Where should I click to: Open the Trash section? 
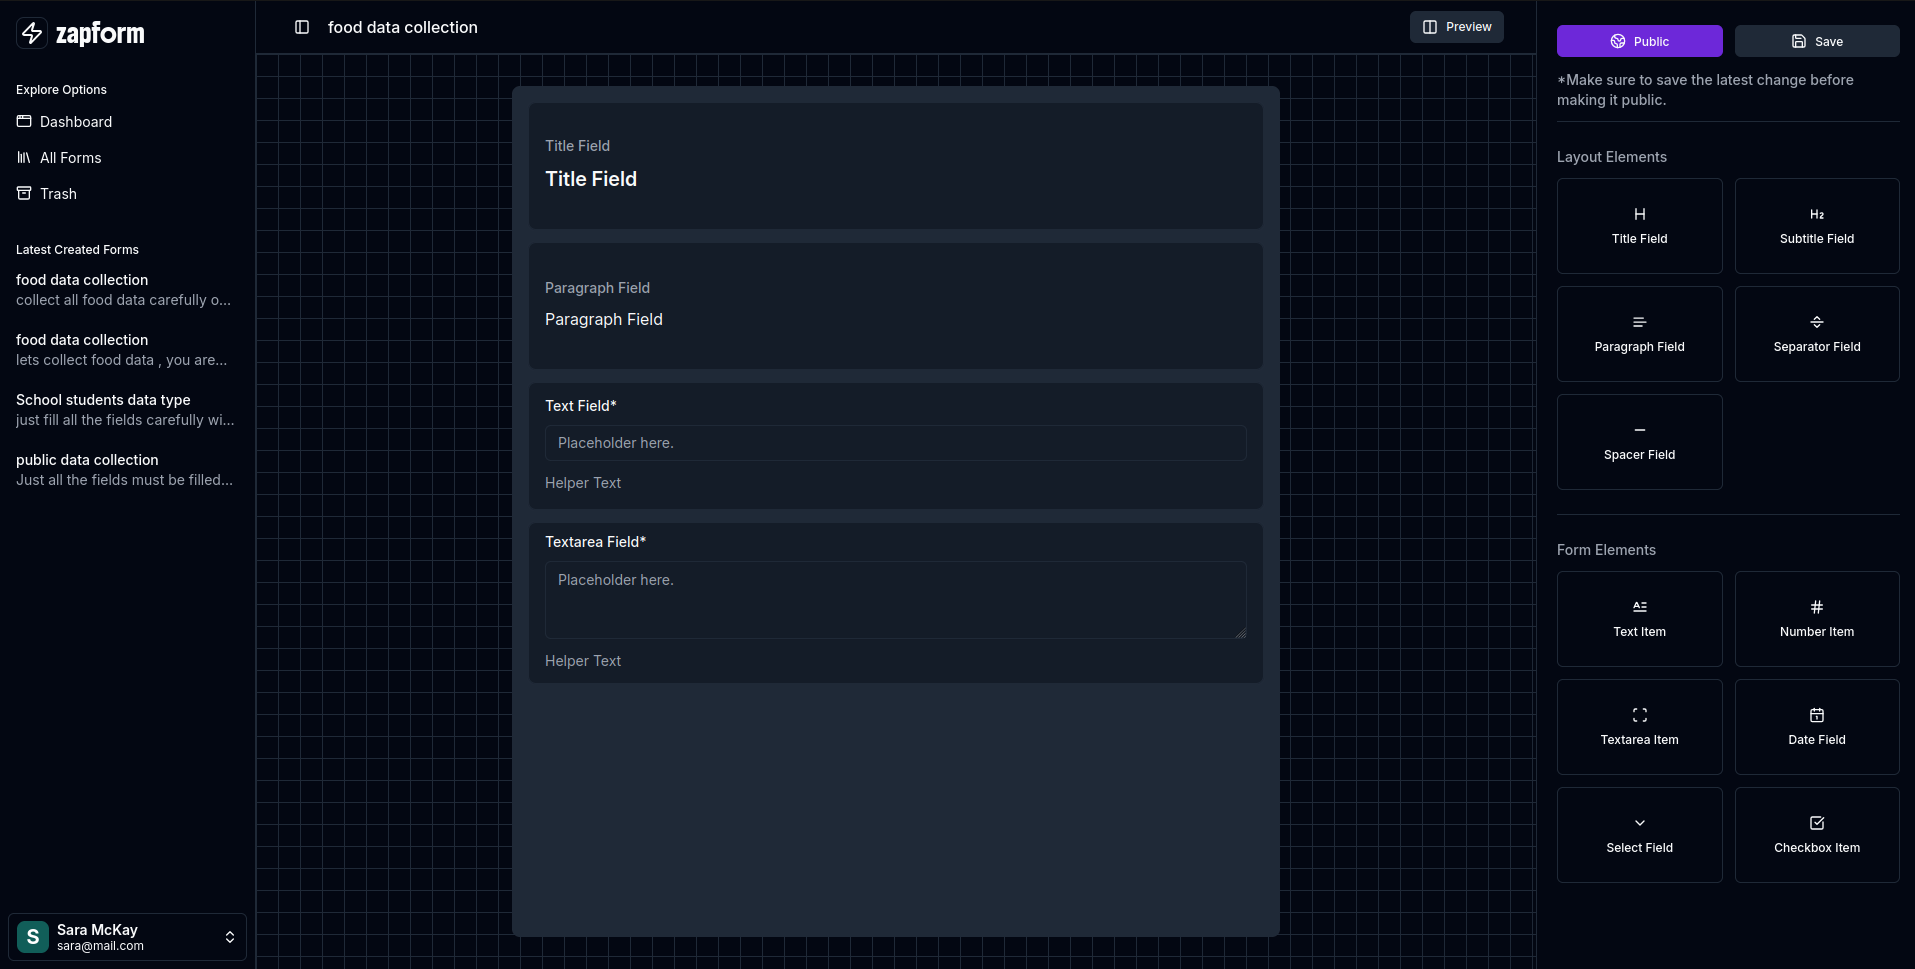(58, 194)
